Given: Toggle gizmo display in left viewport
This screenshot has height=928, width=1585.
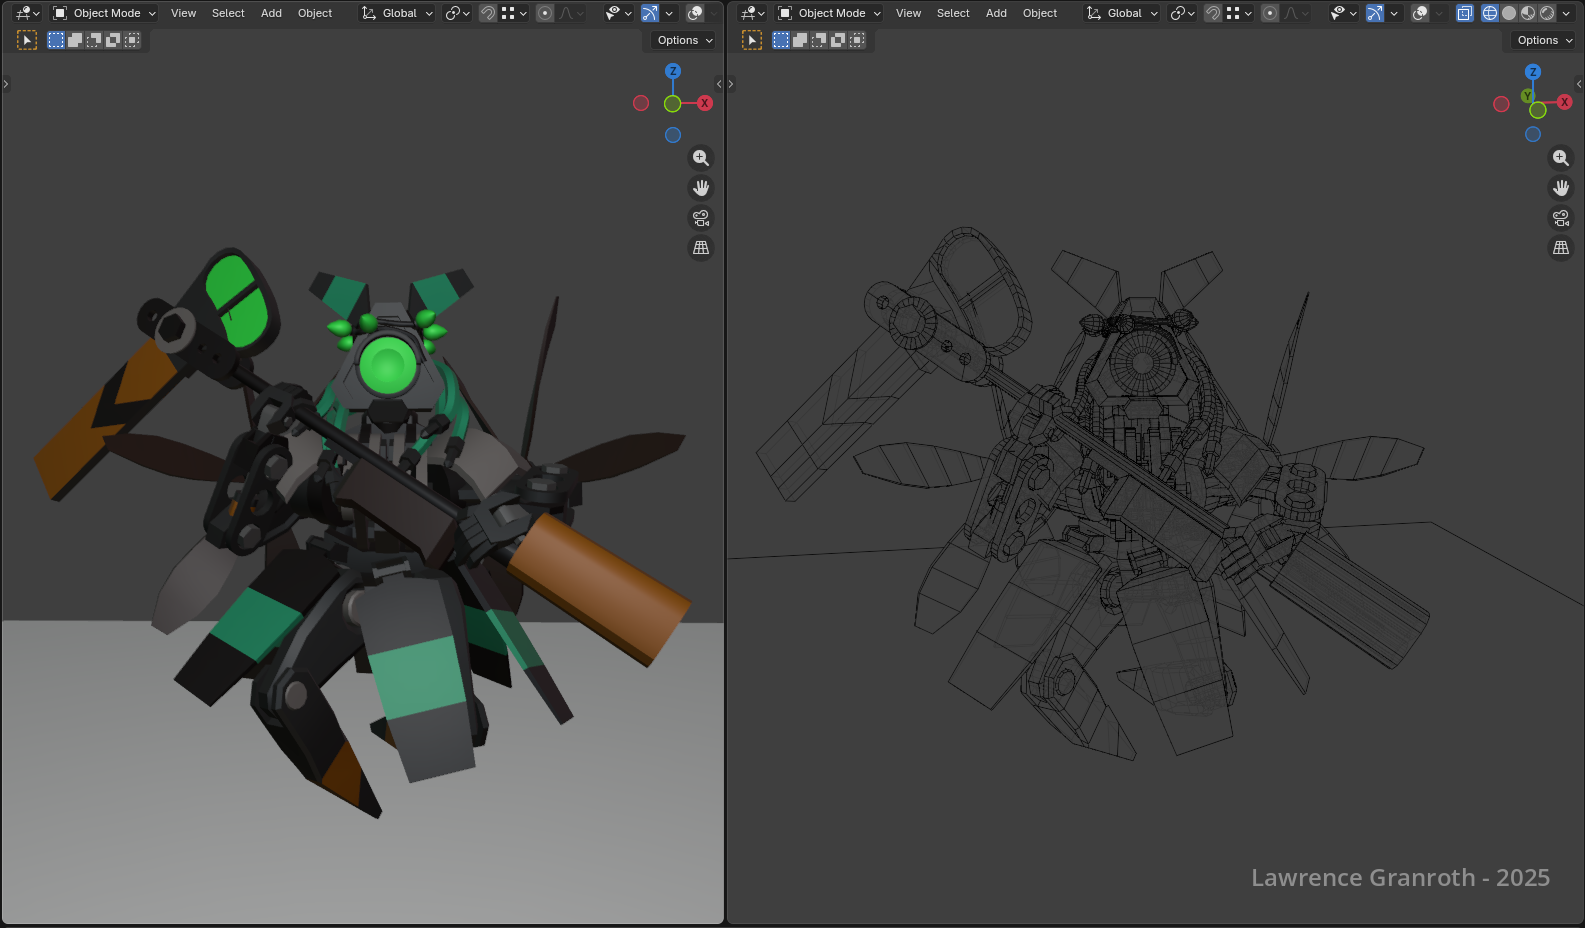Looking at the screenshot, I should pyautogui.click(x=650, y=13).
